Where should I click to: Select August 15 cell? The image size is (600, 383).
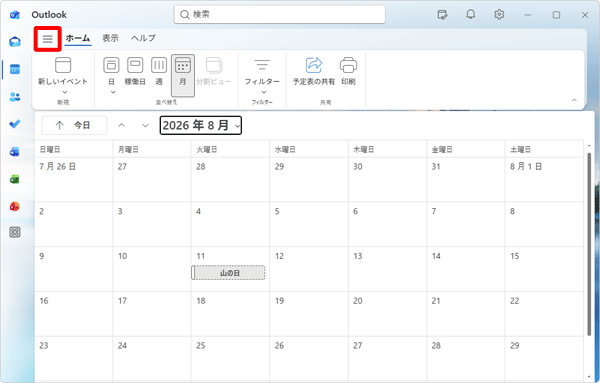[x=544, y=269]
